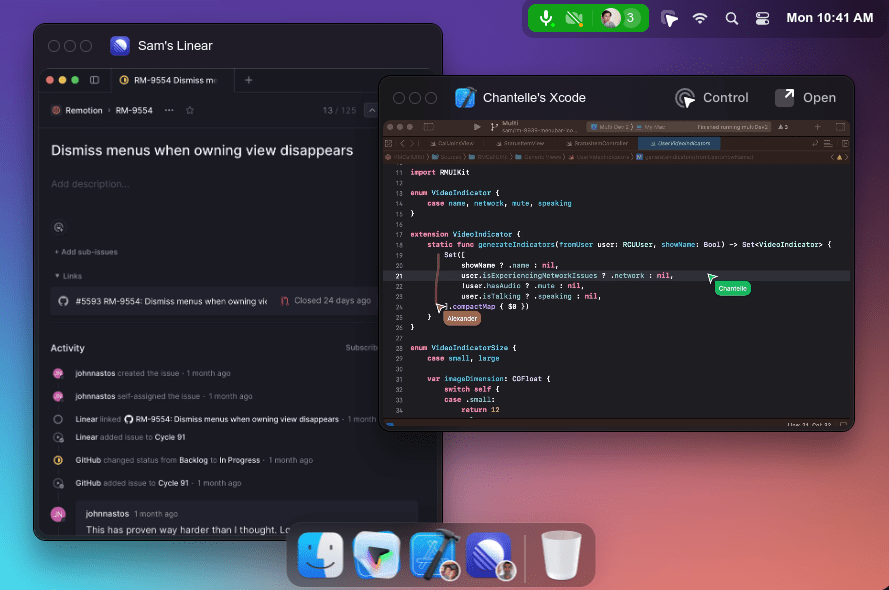Image resolution: width=889 pixels, height=590 pixels.
Task: Switch to the StatusItemView tab in Xcode
Action: 520,143
